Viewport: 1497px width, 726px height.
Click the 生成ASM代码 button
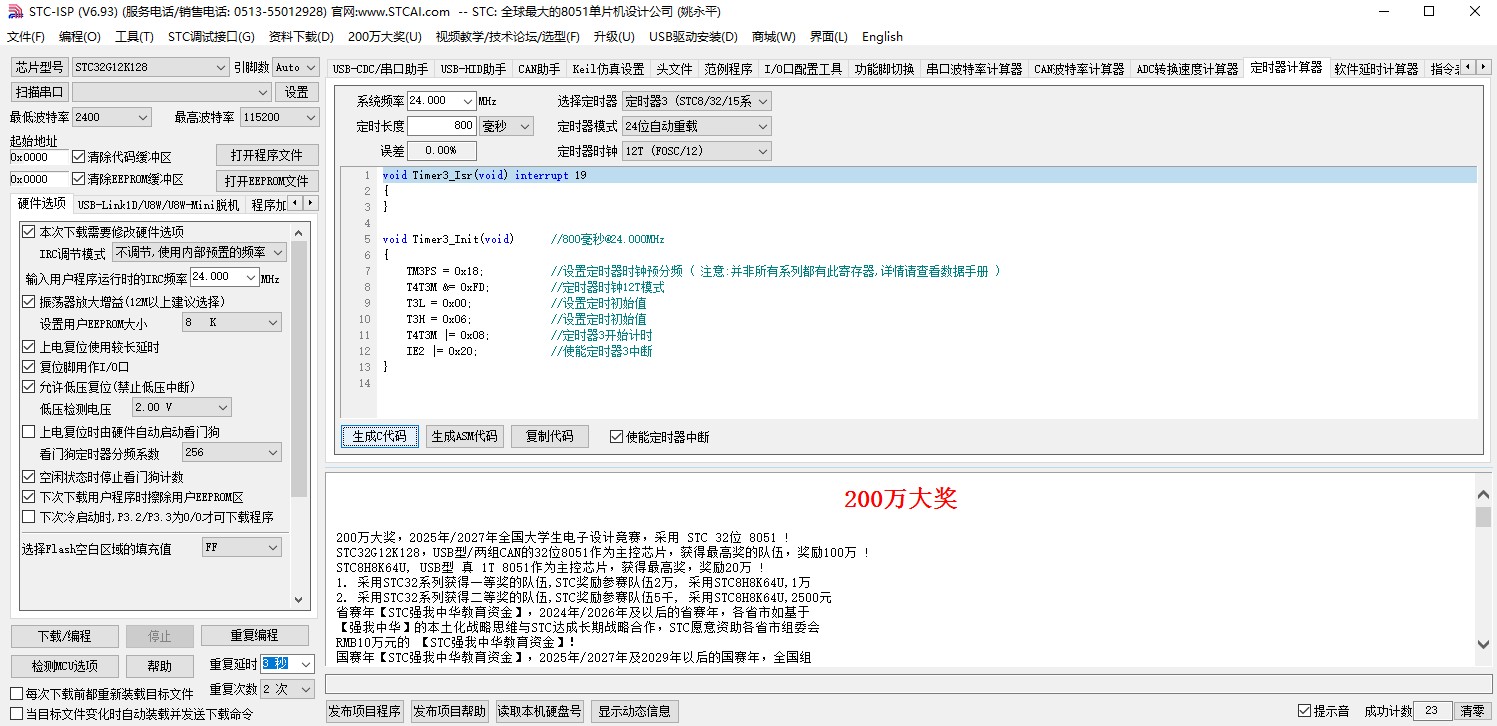(x=464, y=436)
